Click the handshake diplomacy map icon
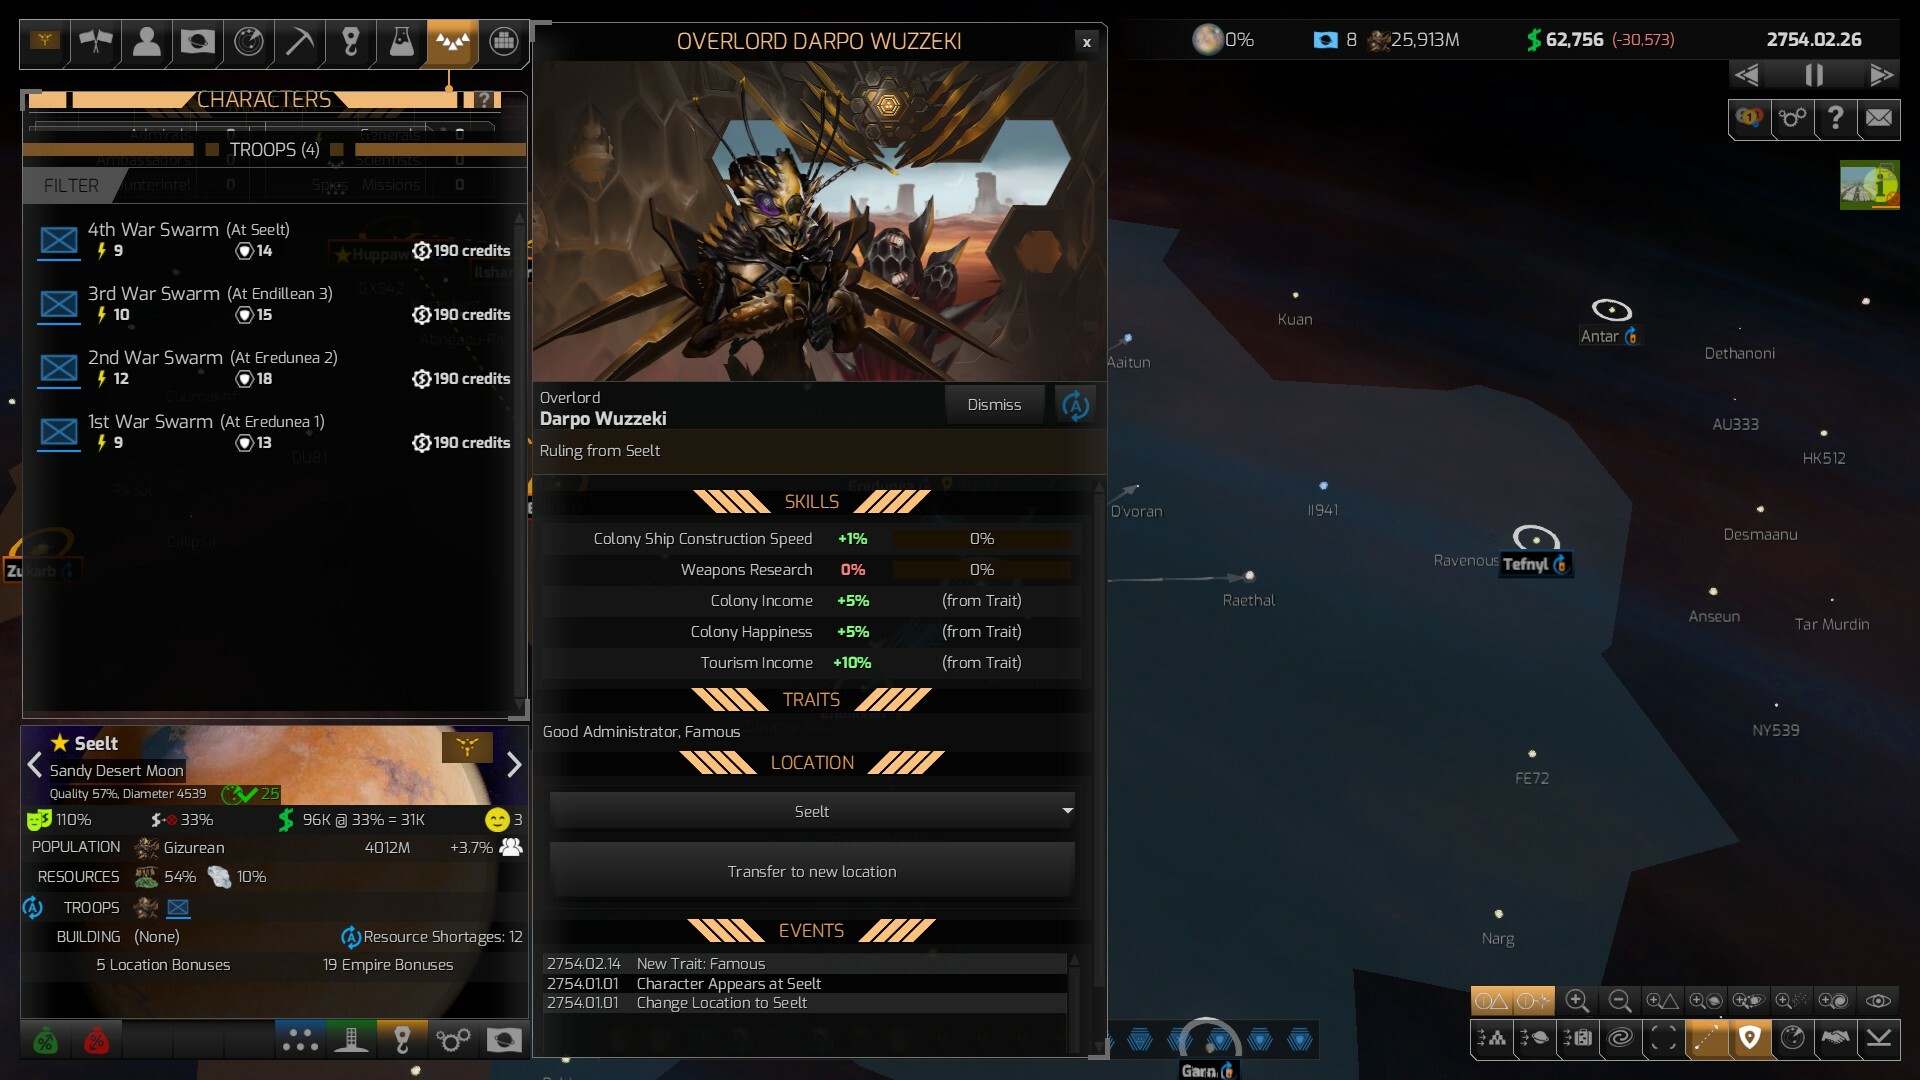 [1836, 1038]
